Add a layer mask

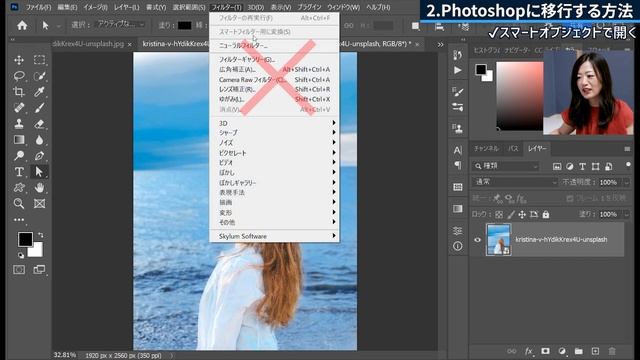[545, 351]
